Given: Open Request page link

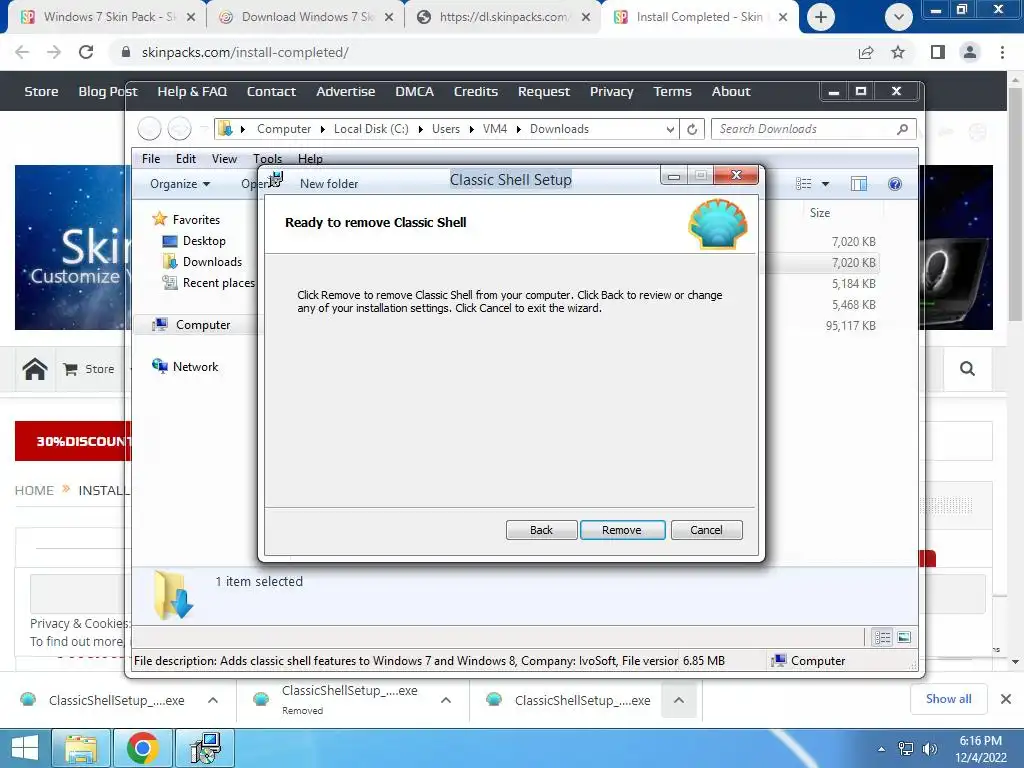Looking at the screenshot, I should click(x=543, y=91).
